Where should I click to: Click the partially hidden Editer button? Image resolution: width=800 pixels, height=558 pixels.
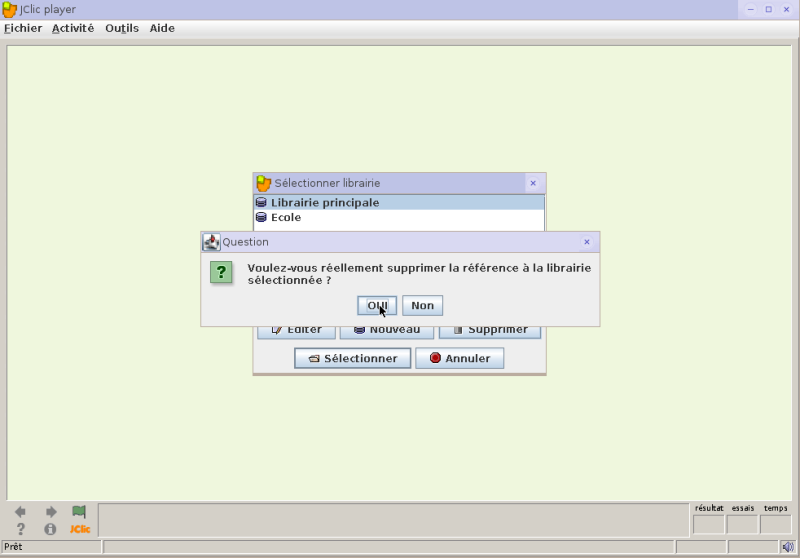point(296,332)
